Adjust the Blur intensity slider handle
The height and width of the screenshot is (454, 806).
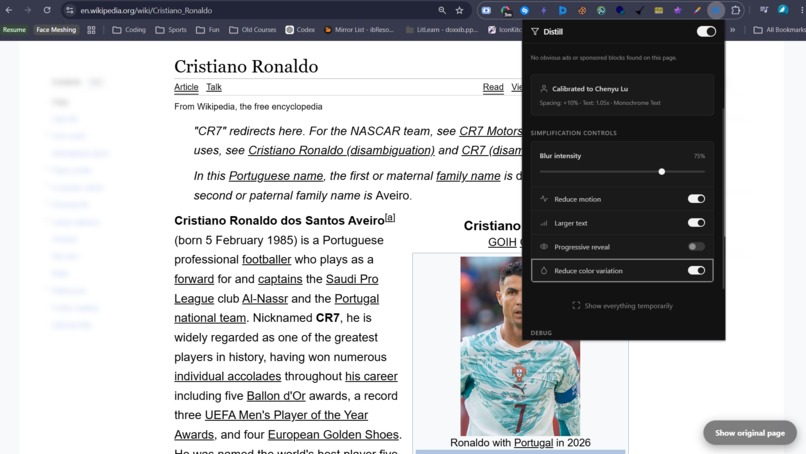662,171
